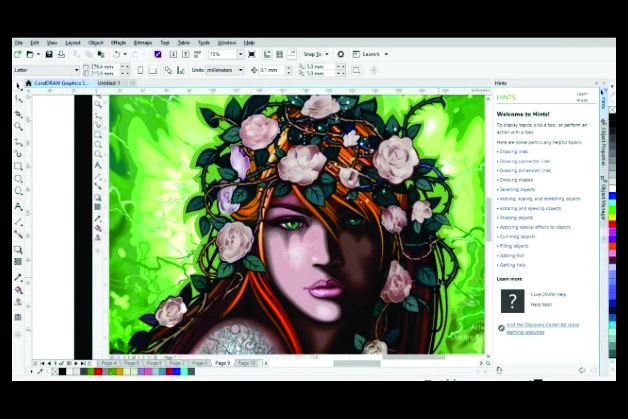The width and height of the screenshot is (628, 419).
Task: Toggle the Show grid button
Action: [280, 54]
